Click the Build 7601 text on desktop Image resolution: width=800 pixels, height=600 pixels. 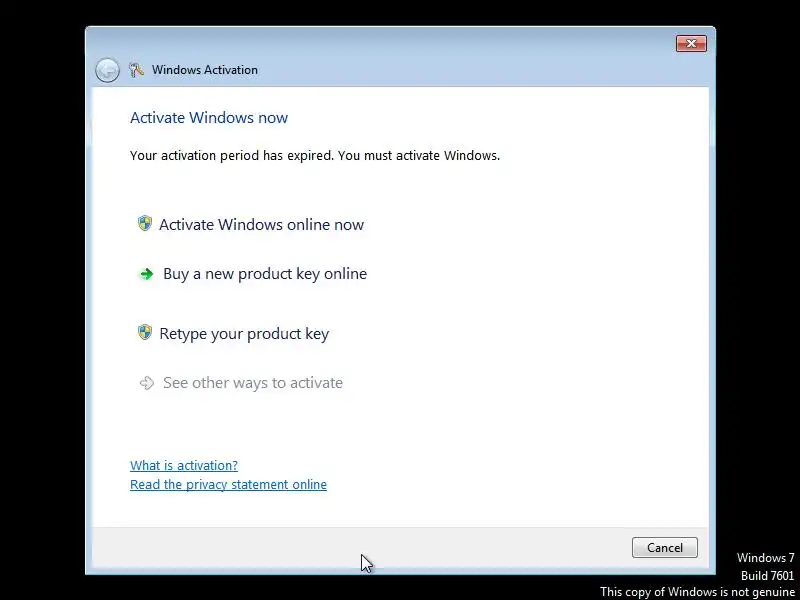[767, 576]
